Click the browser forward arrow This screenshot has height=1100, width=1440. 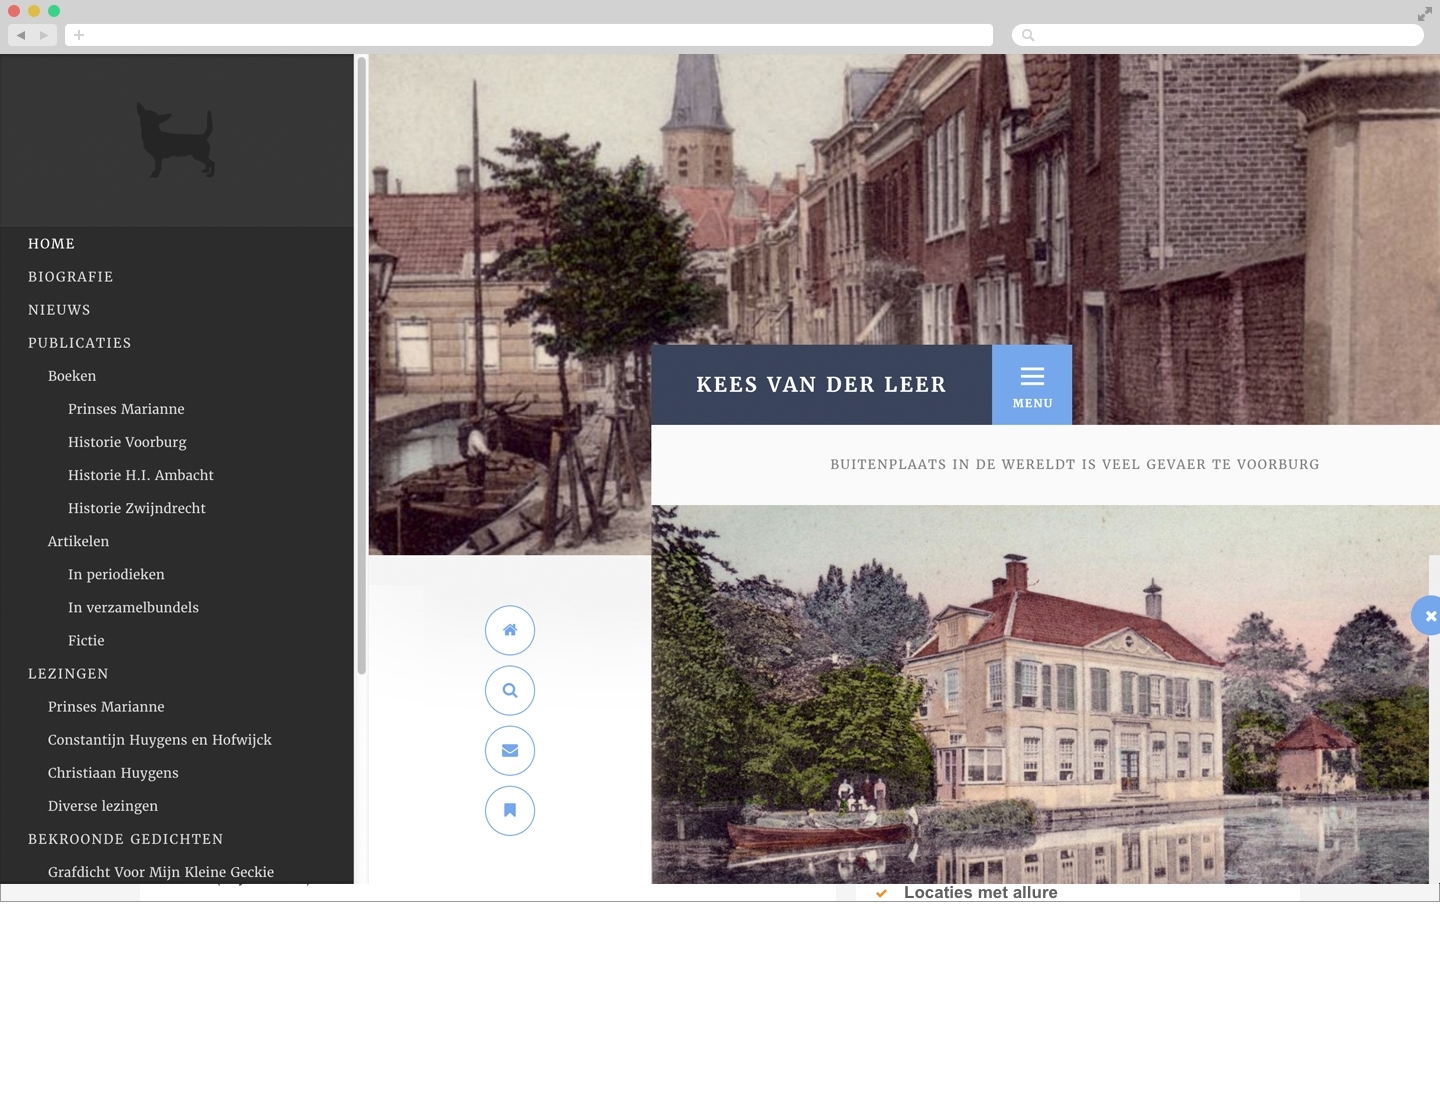coord(44,35)
